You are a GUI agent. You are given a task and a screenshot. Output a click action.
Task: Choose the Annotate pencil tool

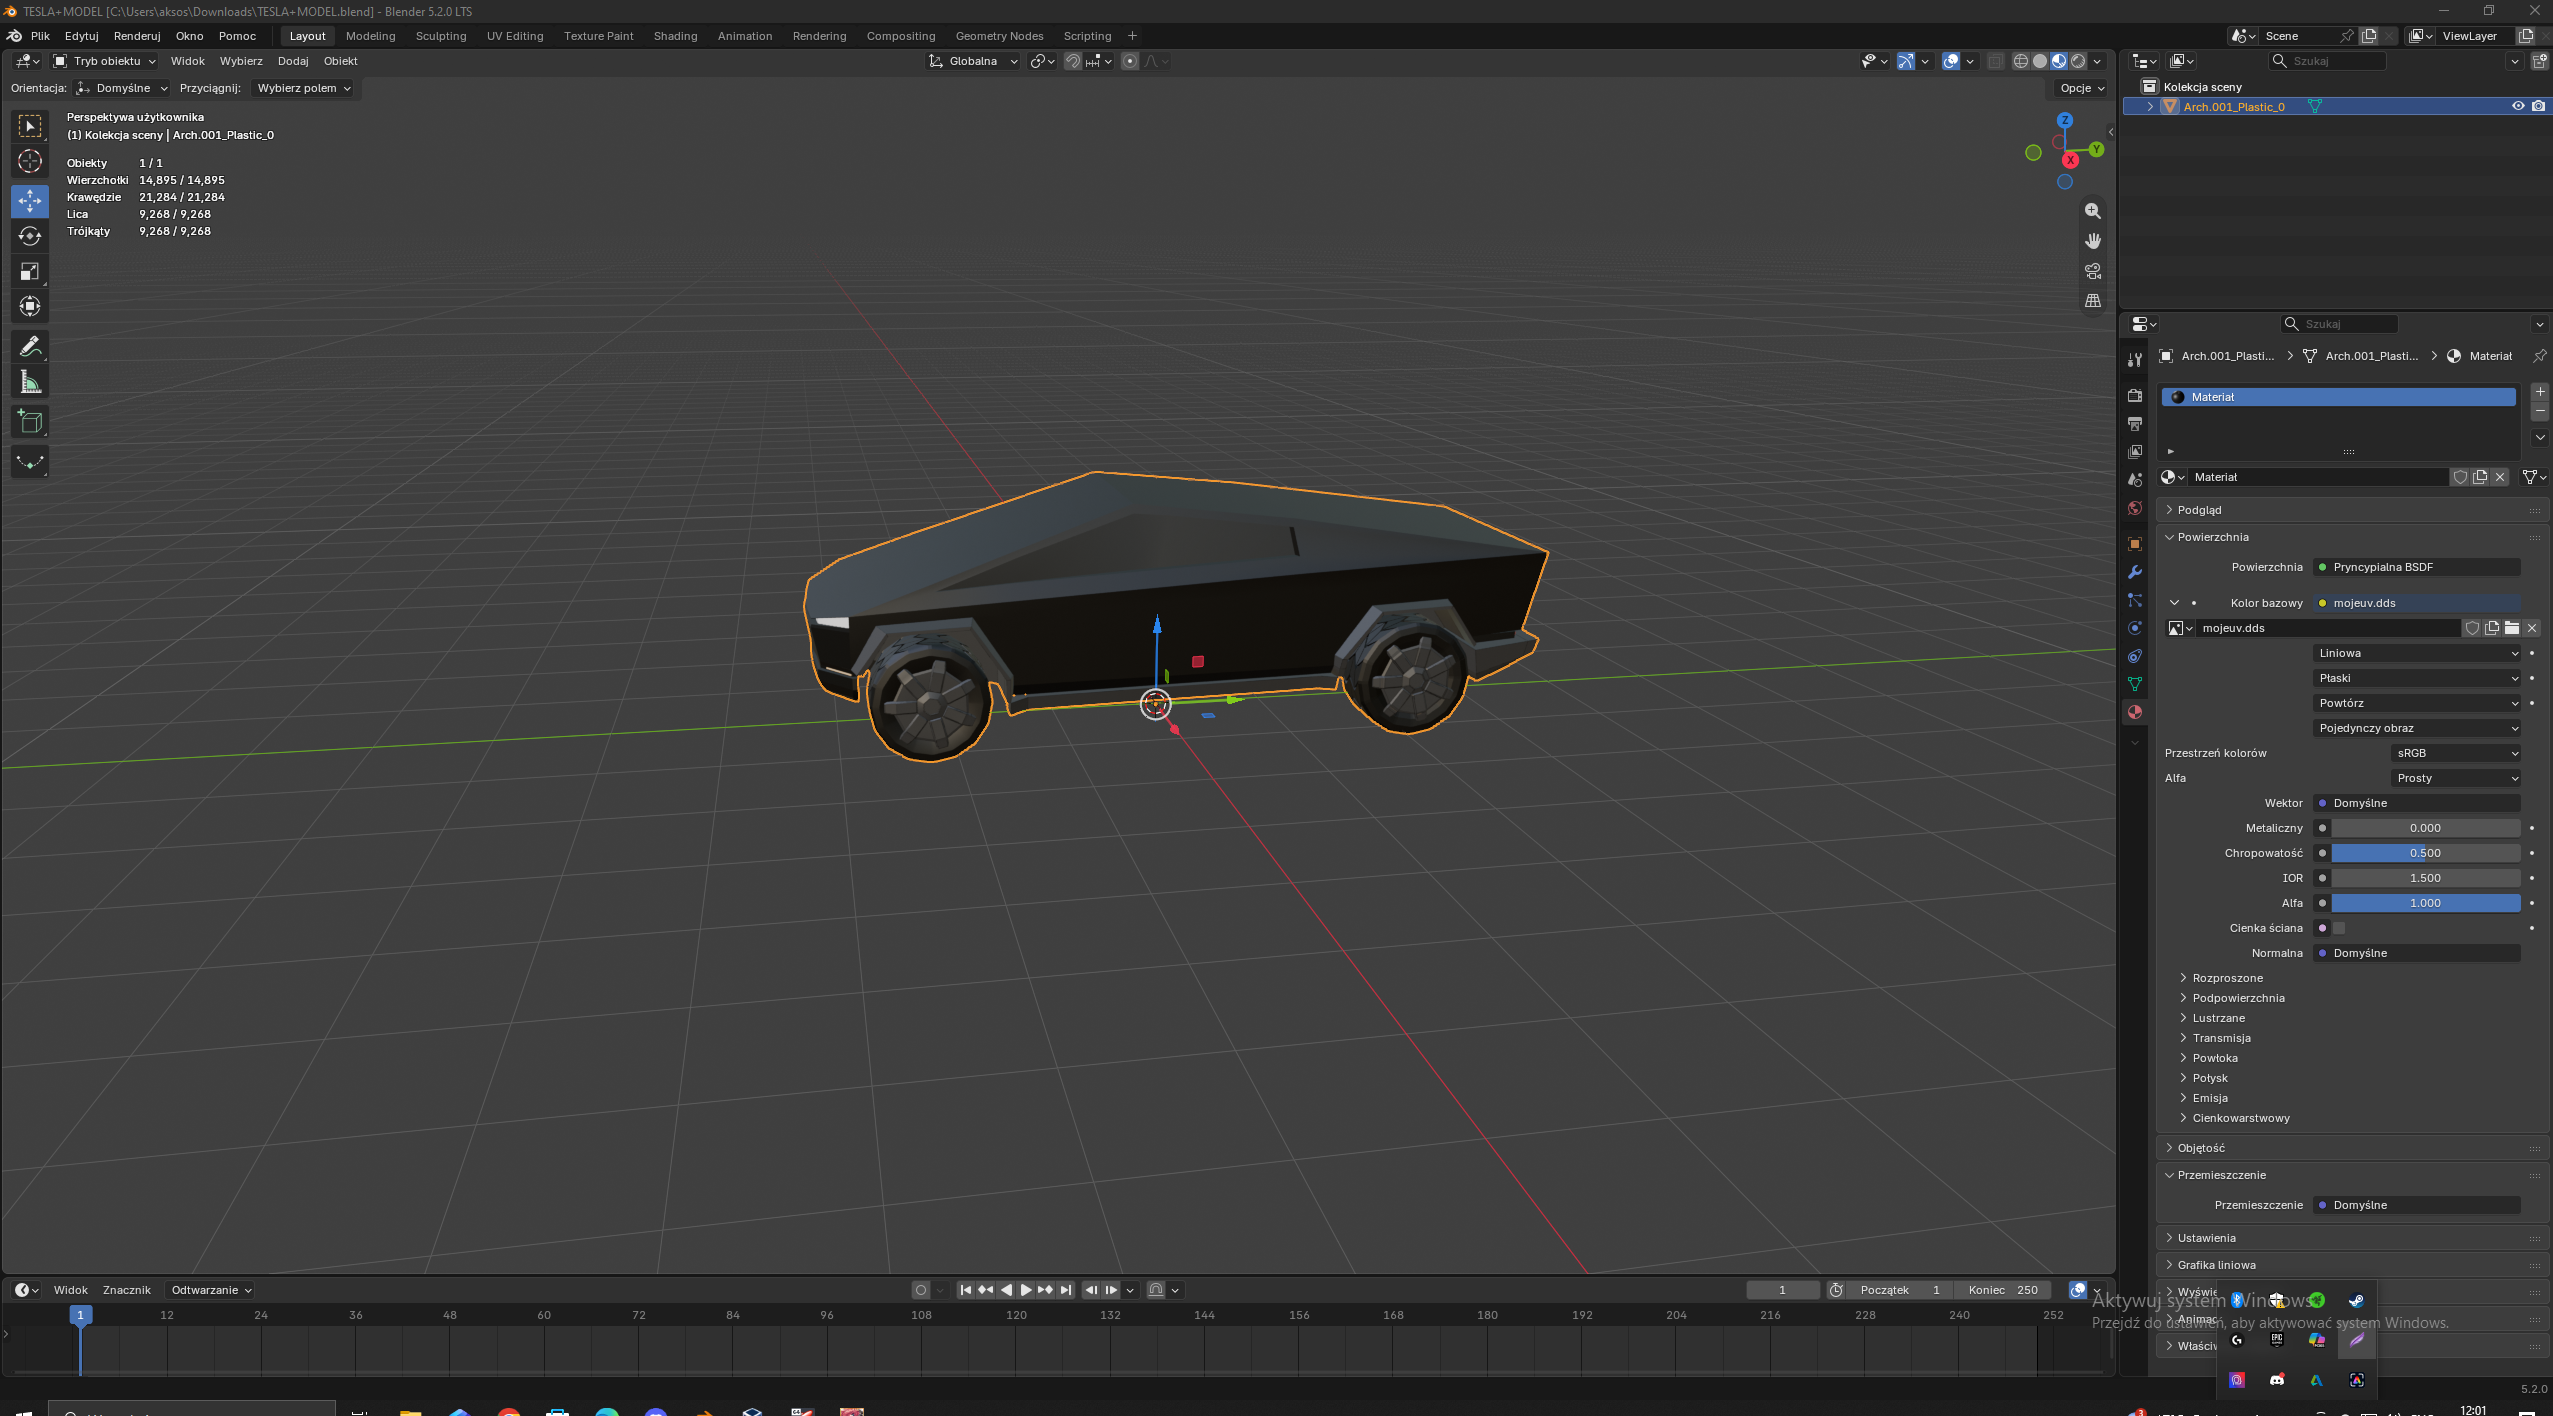point(30,347)
